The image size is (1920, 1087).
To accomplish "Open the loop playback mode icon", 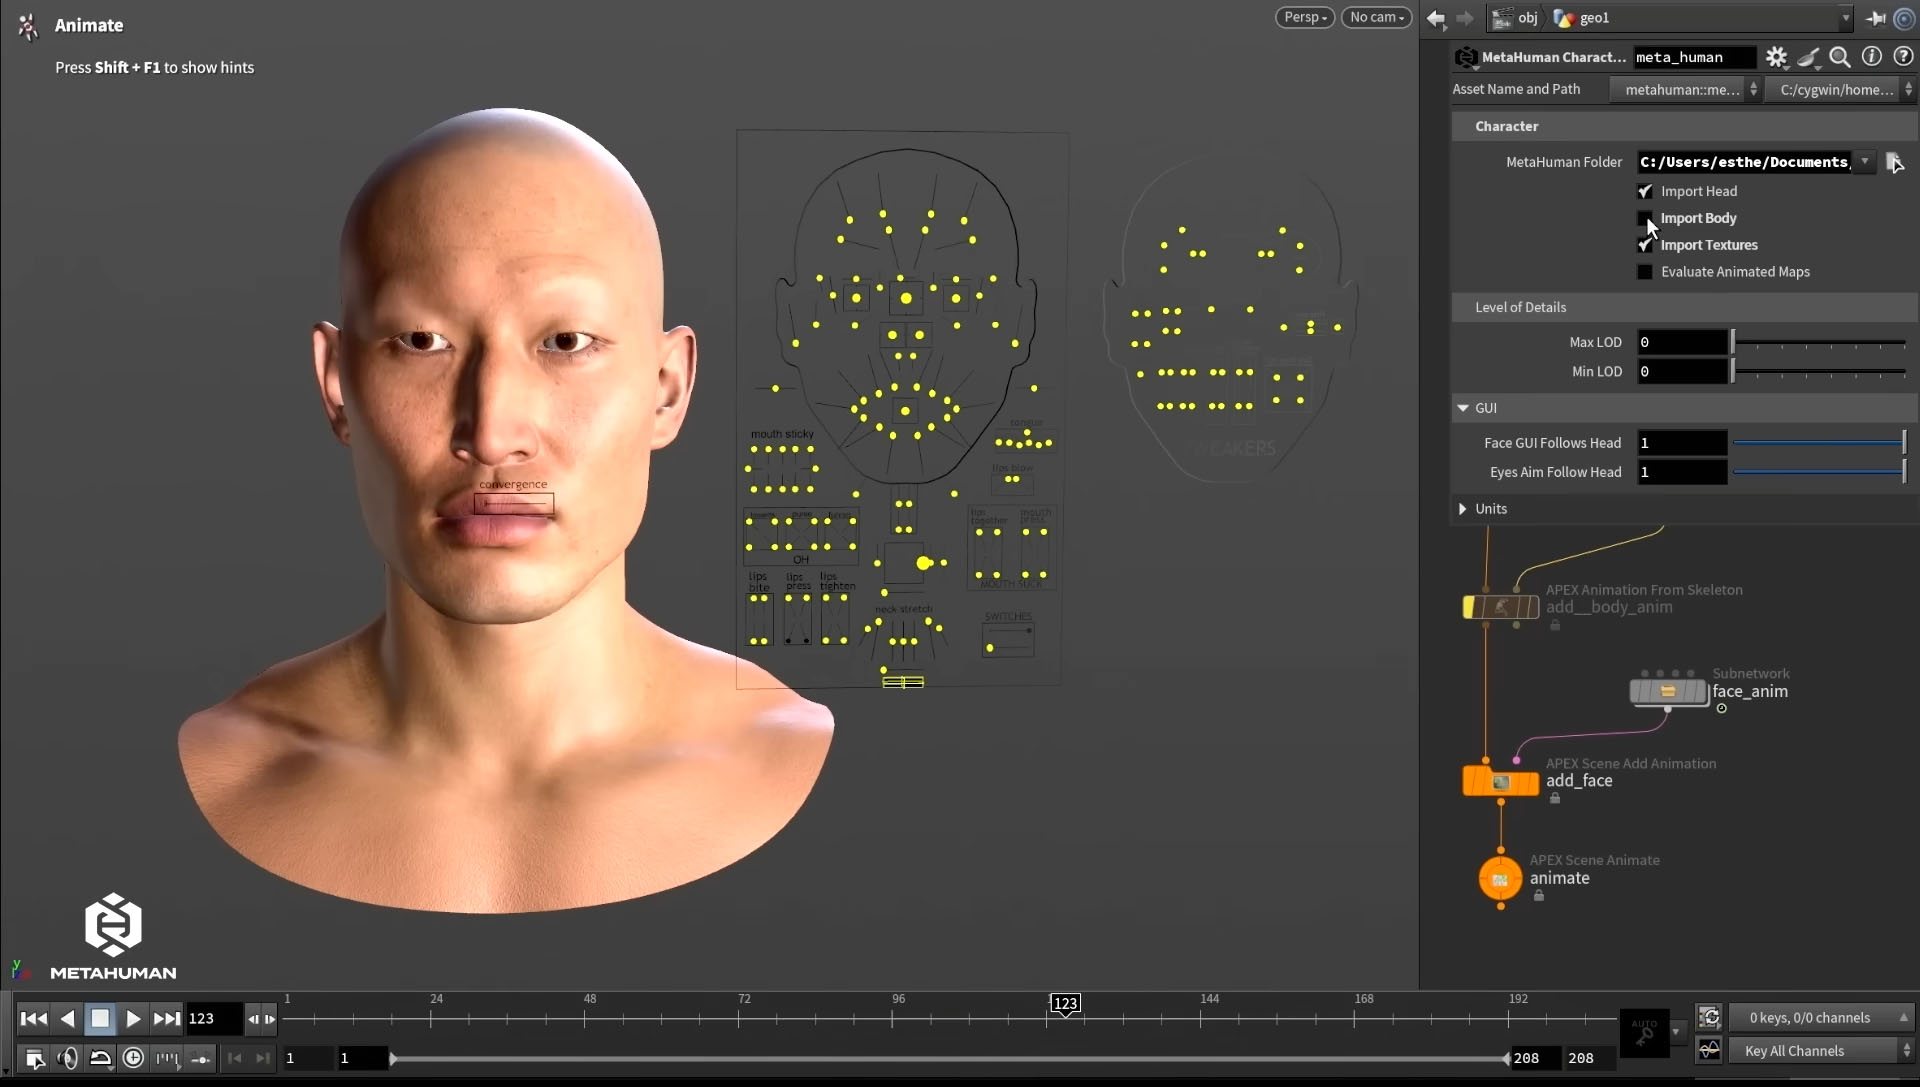I will (x=100, y=1058).
